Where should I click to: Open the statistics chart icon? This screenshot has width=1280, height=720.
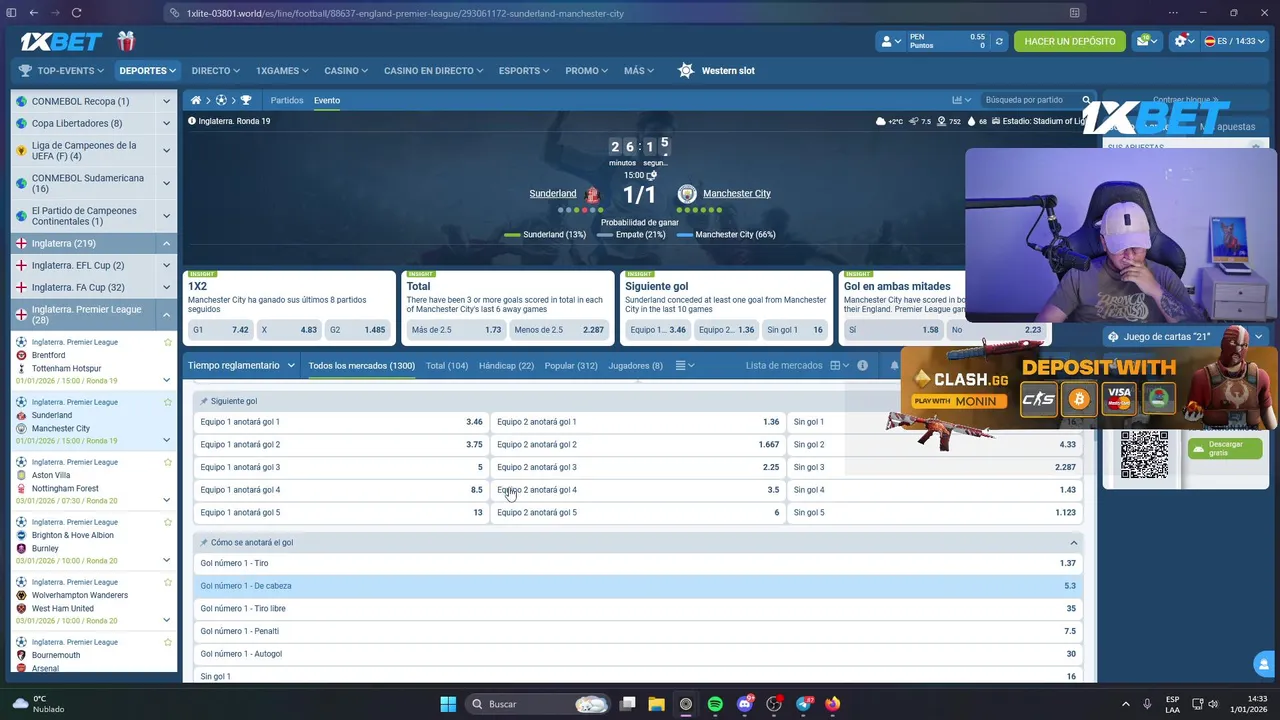point(957,100)
